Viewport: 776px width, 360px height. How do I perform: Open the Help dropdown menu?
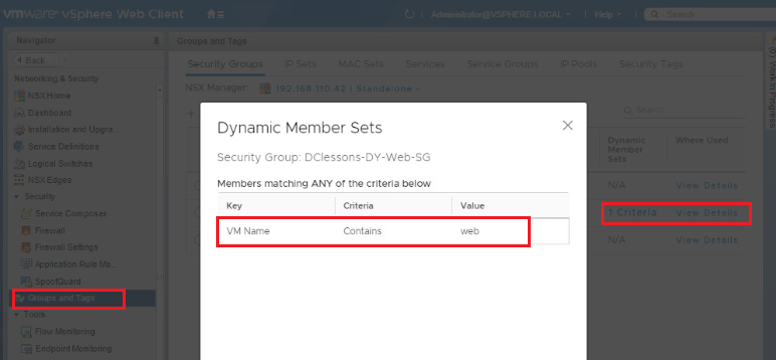point(608,14)
